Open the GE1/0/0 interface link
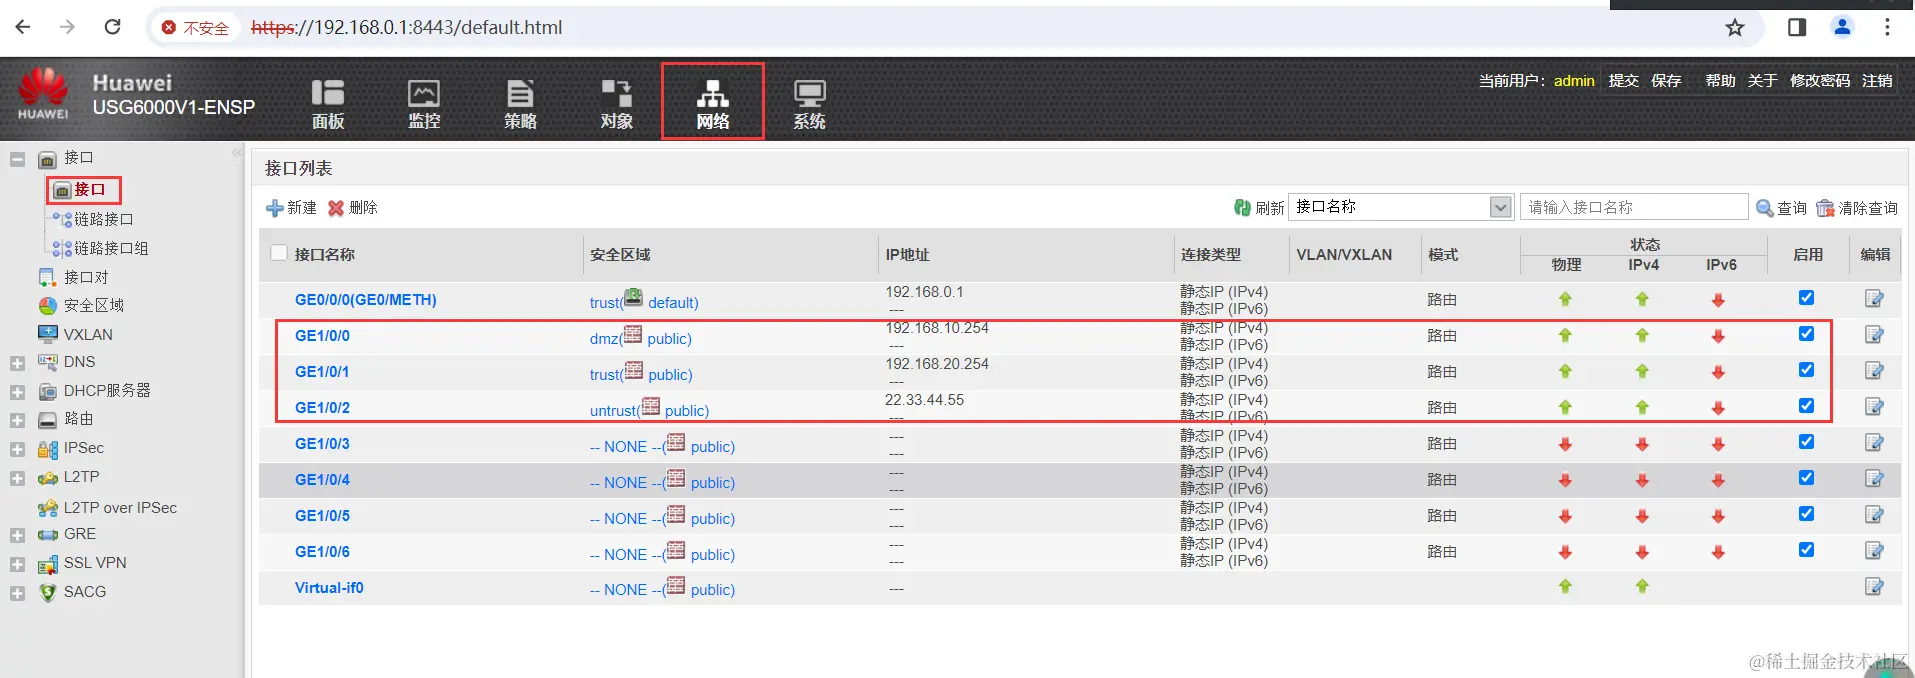Viewport: 1915px width, 678px height. coord(322,336)
